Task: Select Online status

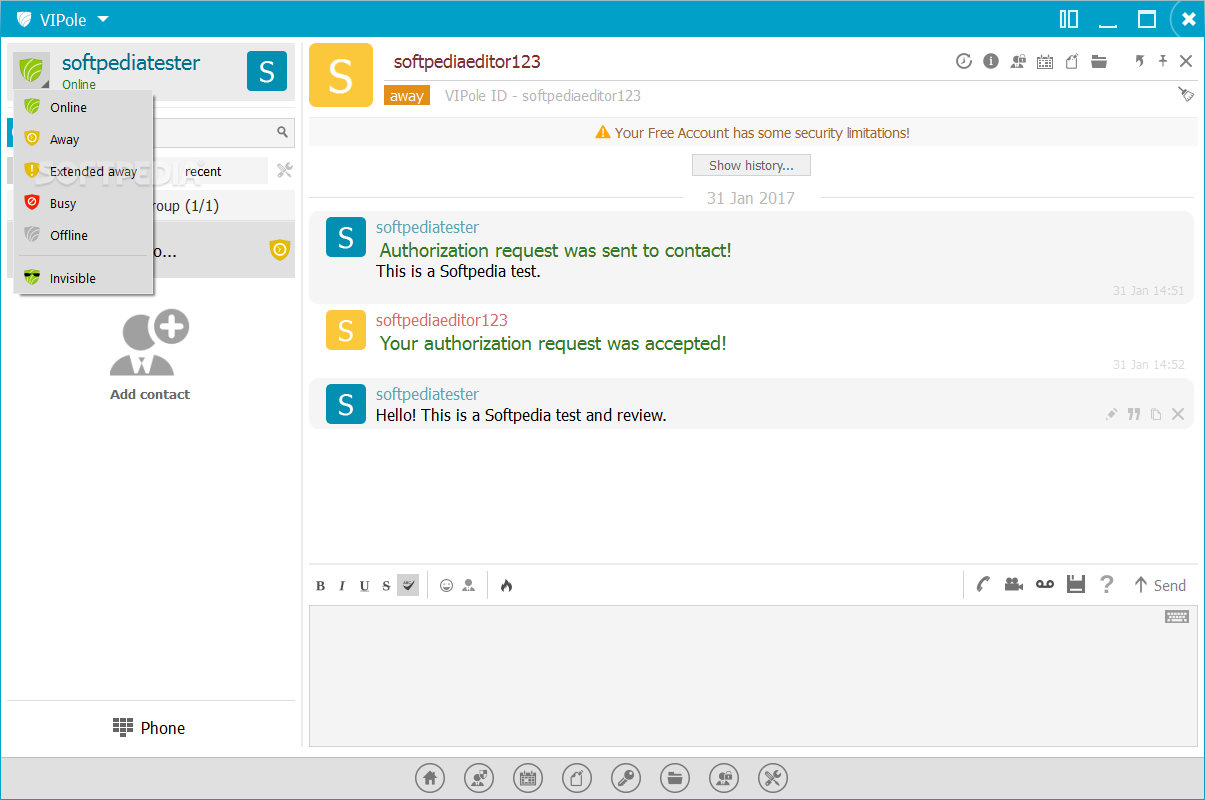Action: pyautogui.click(x=83, y=107)
